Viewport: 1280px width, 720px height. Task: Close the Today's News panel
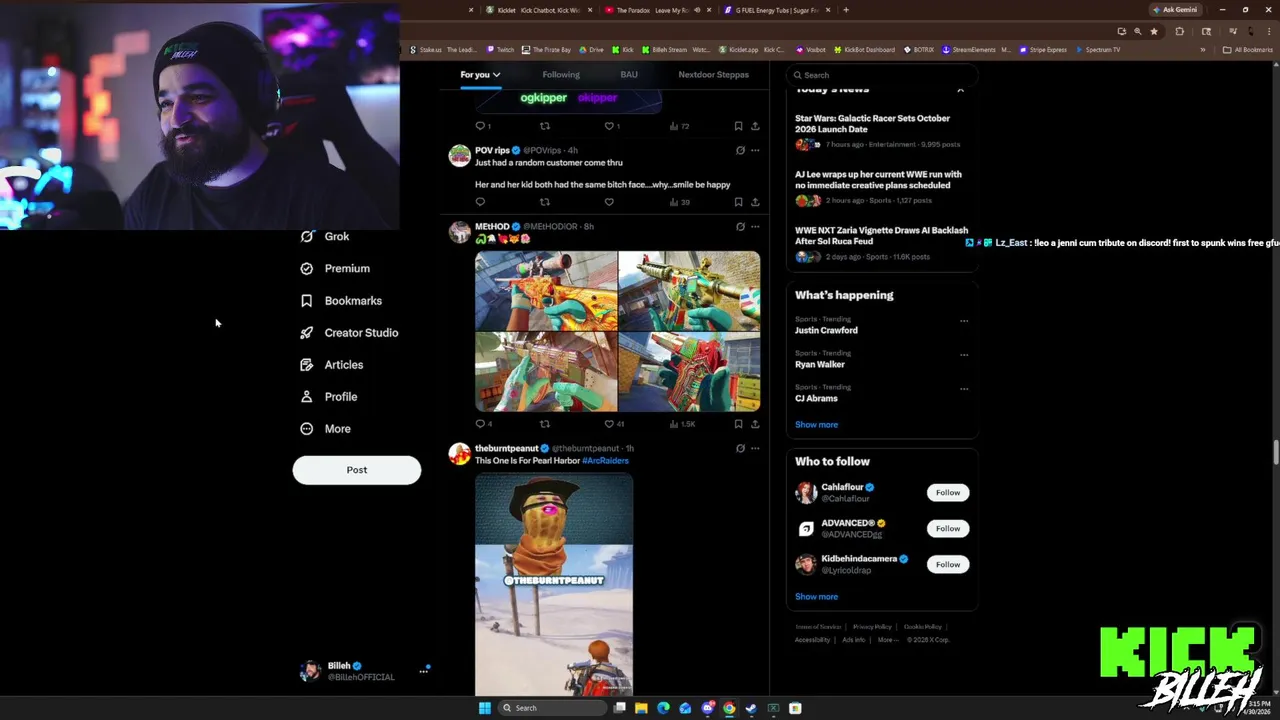(960, 90)
